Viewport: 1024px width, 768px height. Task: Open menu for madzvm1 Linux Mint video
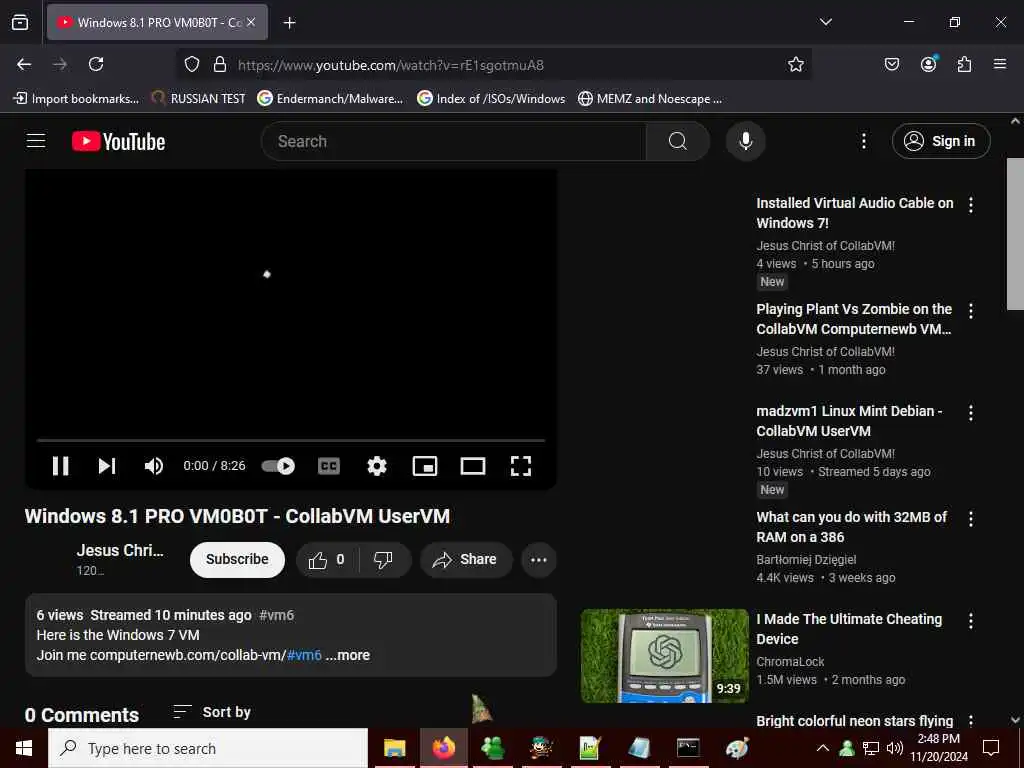coord(970,413)
